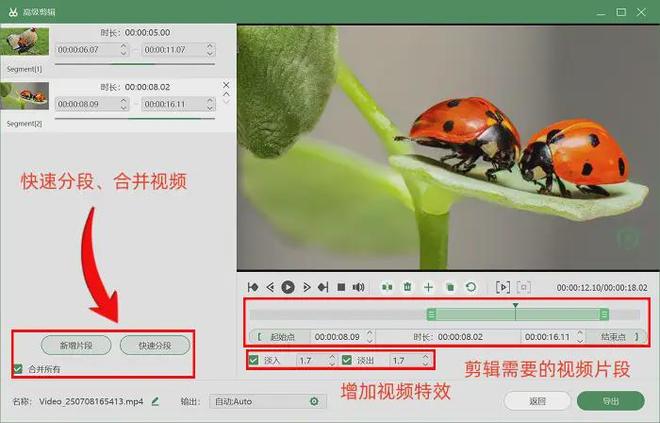Toggle the 合并所有 checkbox
660x423 pixels.
[18, 369]
